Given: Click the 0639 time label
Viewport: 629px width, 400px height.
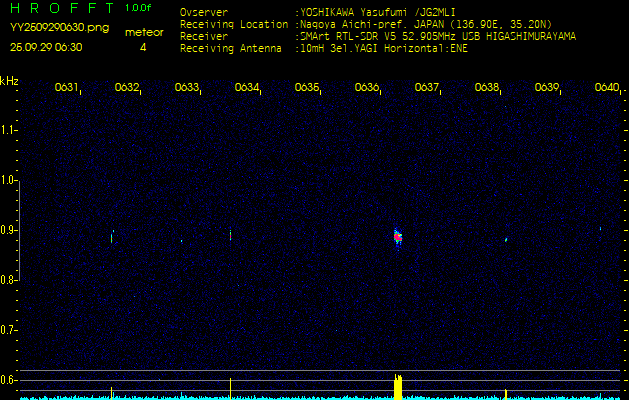Looking at the screenshot, I should coord(547,88).
